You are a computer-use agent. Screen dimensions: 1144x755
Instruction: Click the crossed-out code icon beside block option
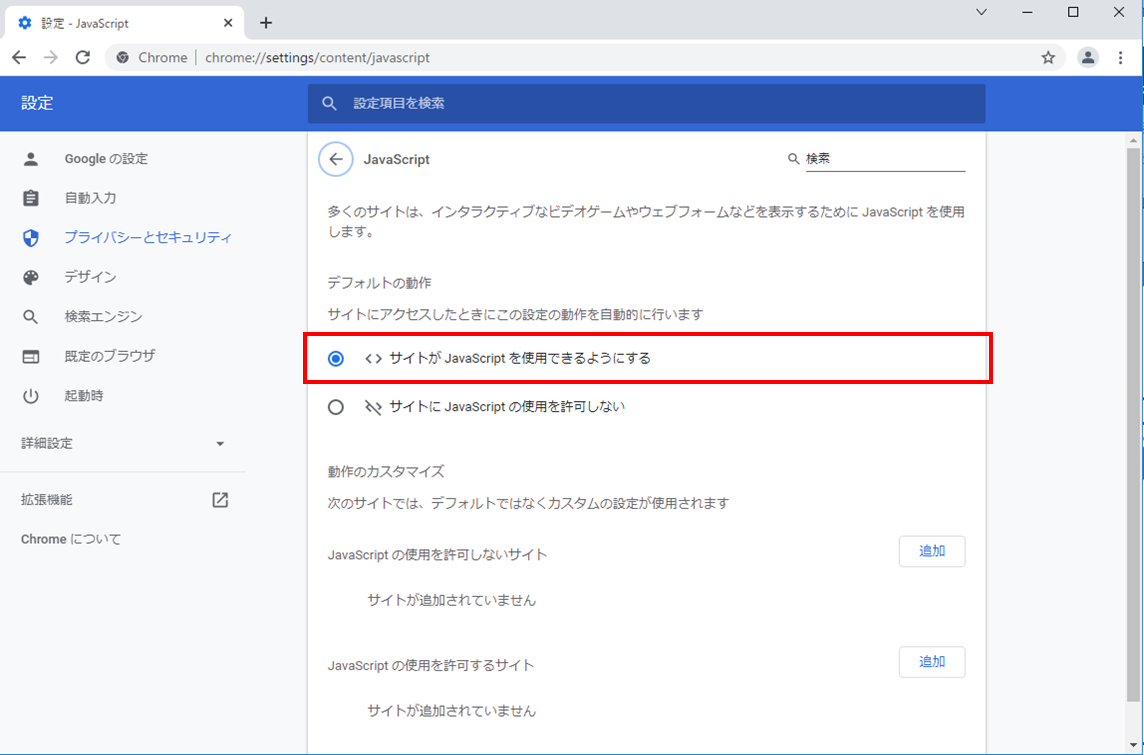point(374,407)
